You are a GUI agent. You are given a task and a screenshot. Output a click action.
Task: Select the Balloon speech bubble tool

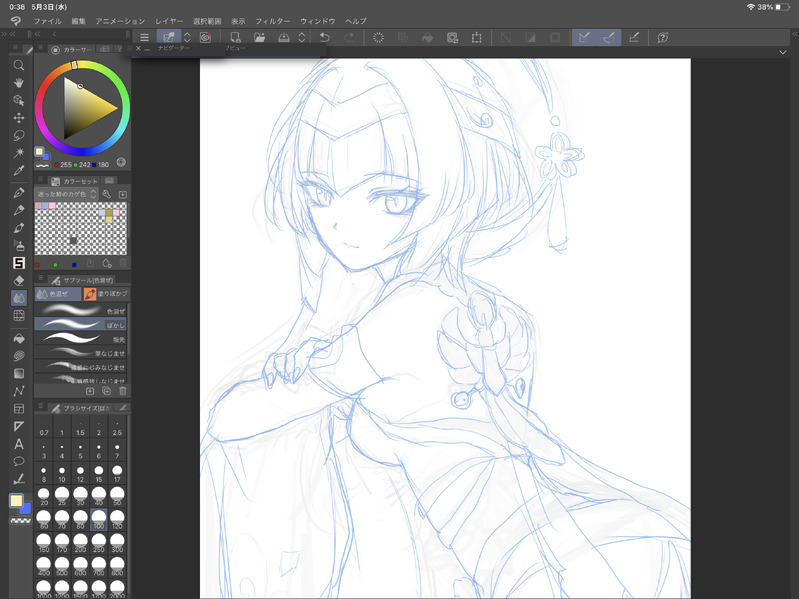19,461
